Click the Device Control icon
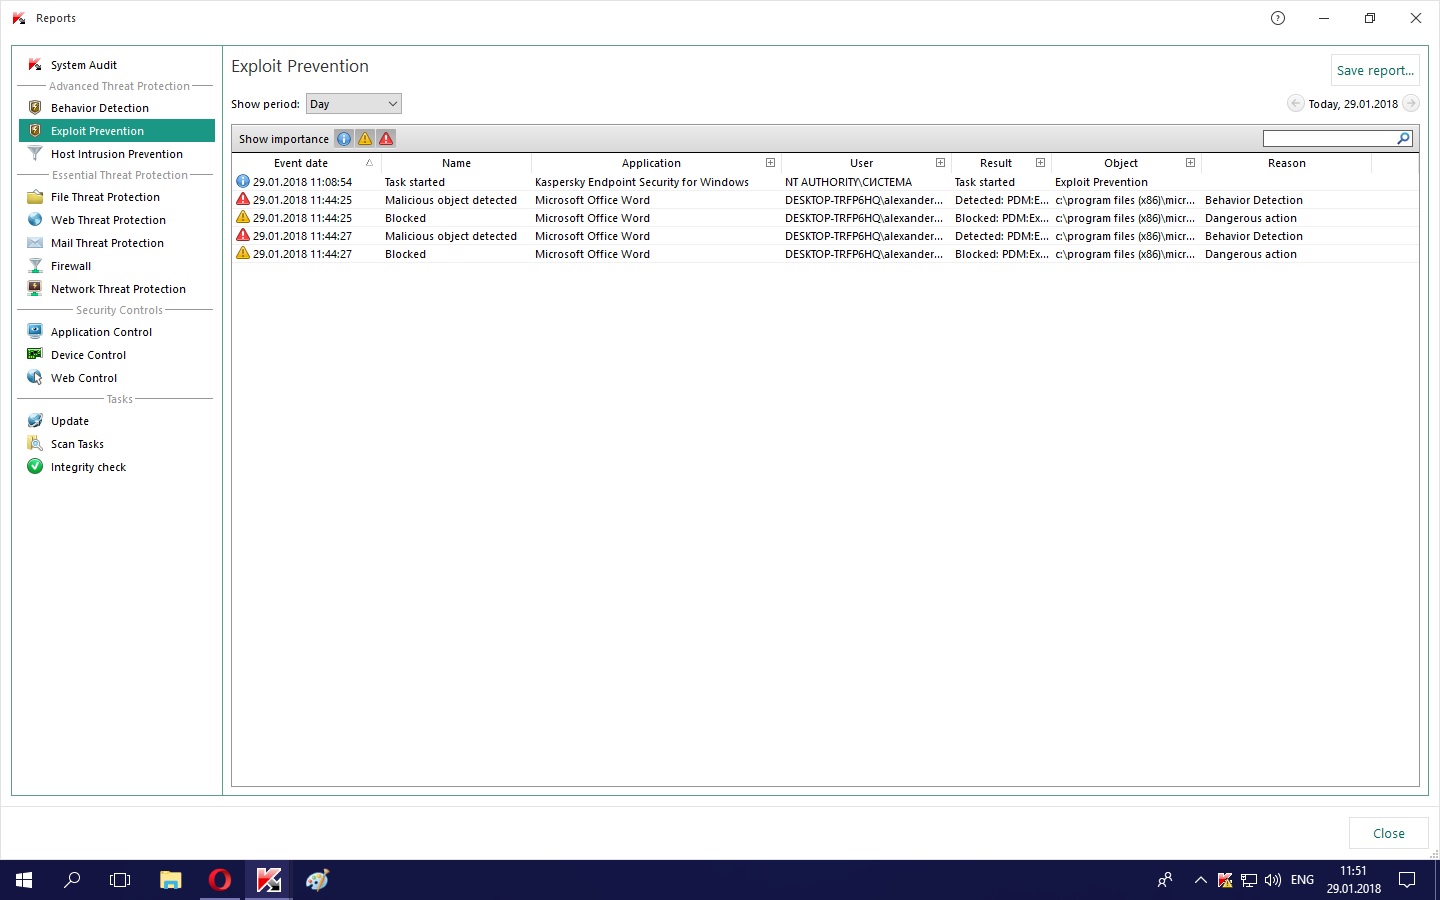Screen dimensions: 1440x900 [35, 354]
